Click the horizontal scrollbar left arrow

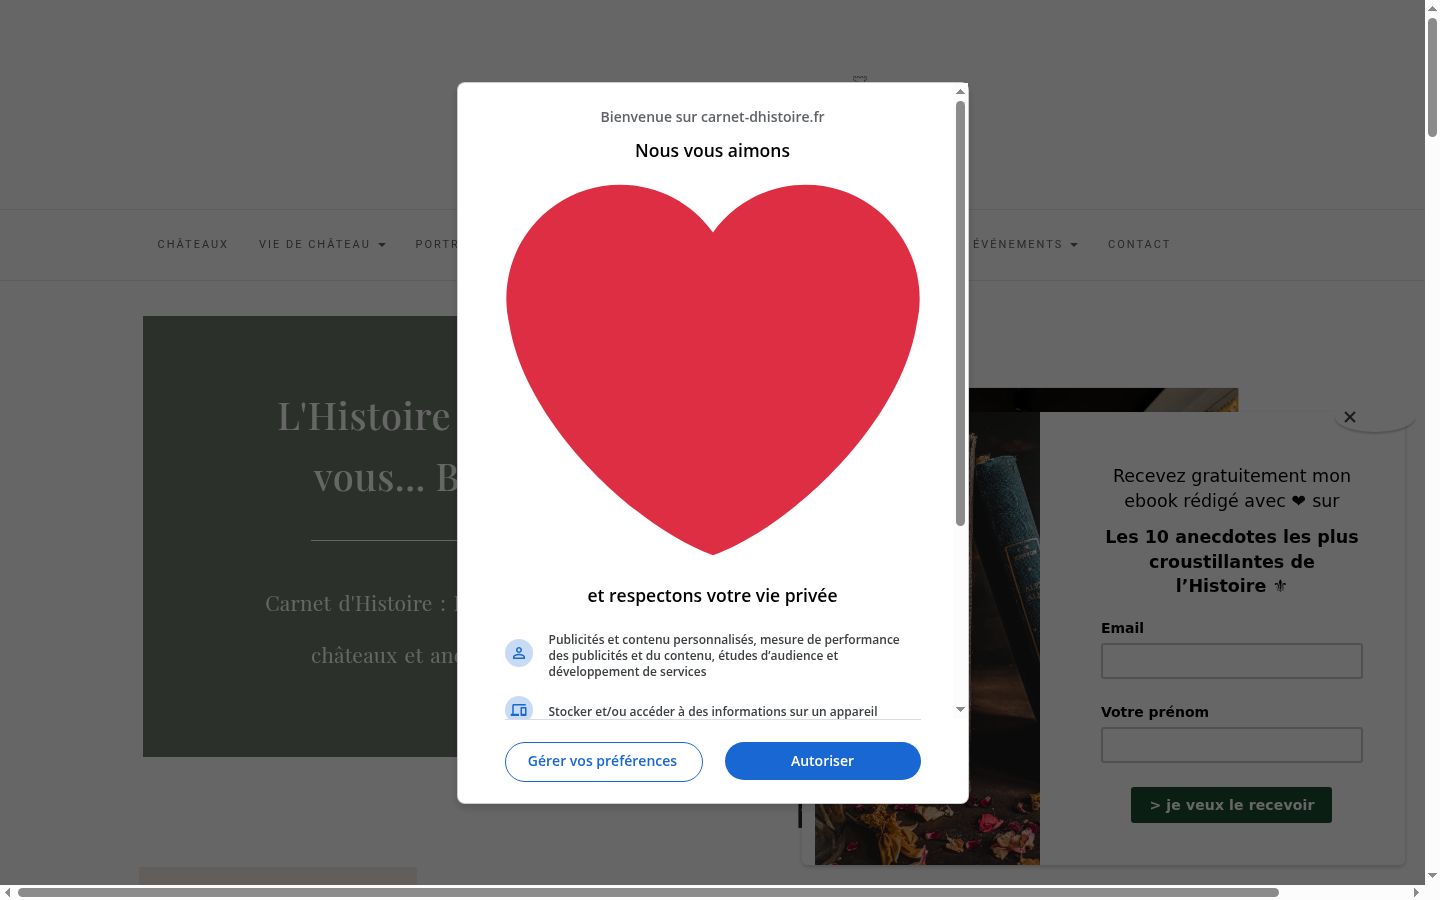7,892
